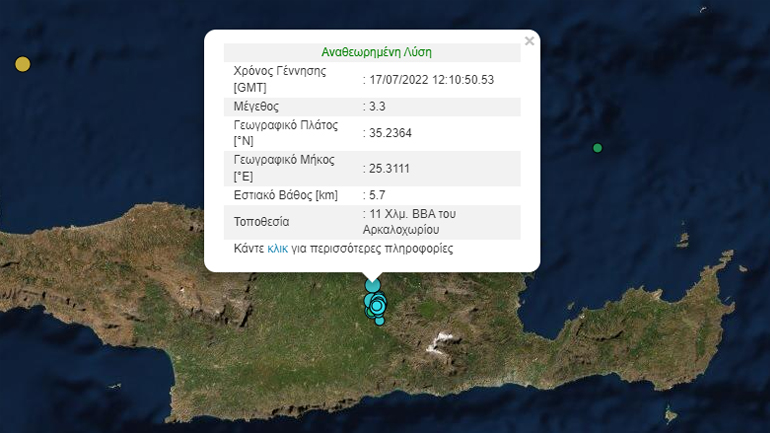The height and width of the screenshot is (433, 770).
Task: Click the focal depth value 5.7
Action: click(377, 195)
